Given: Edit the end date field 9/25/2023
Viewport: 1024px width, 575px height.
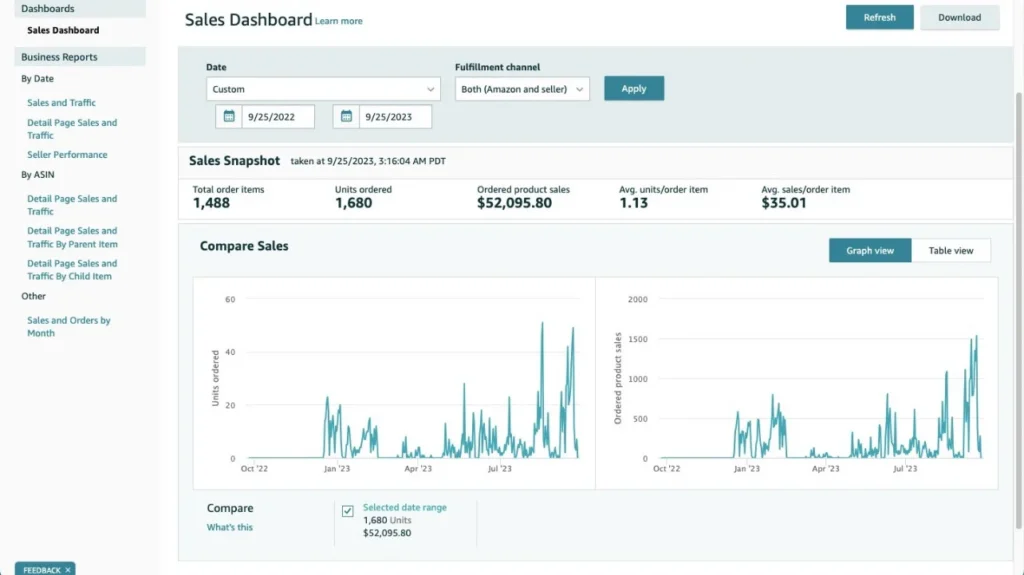Looking at the screenshot, I should point(395,117).
